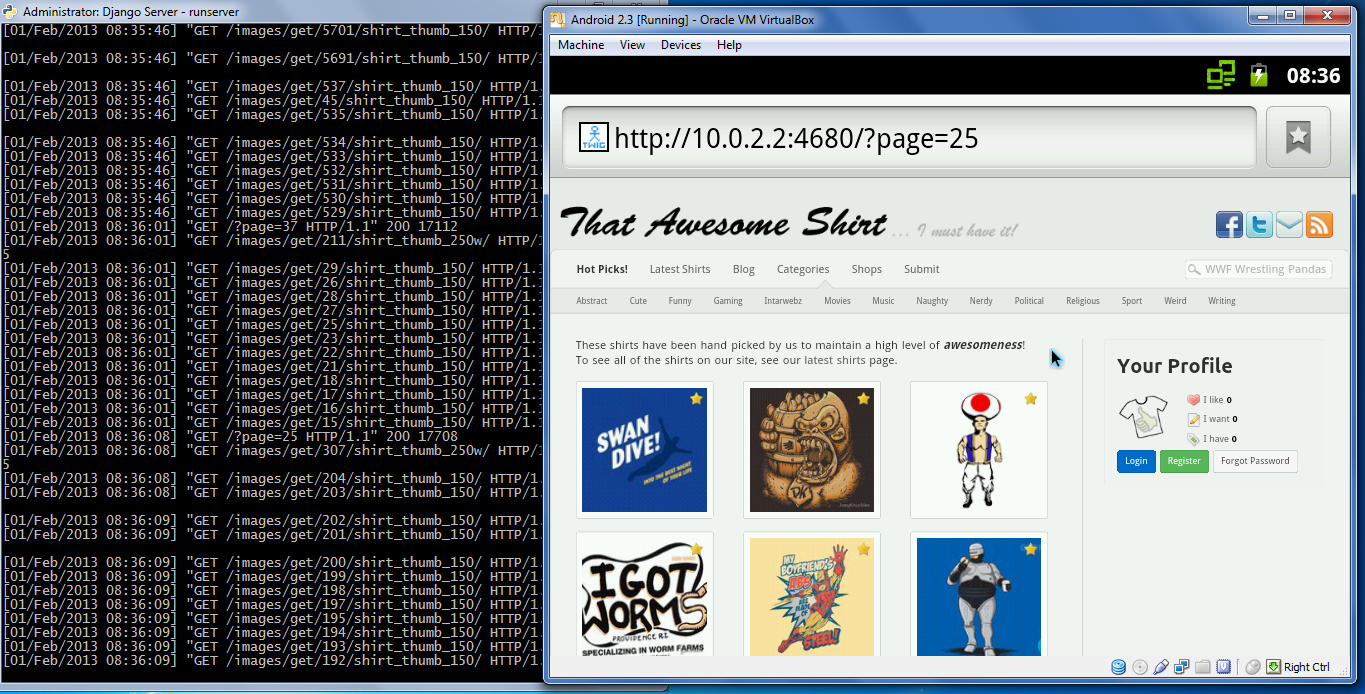Open the My Boyfriend's Abs shirt thumbnail

coord(812,594)
